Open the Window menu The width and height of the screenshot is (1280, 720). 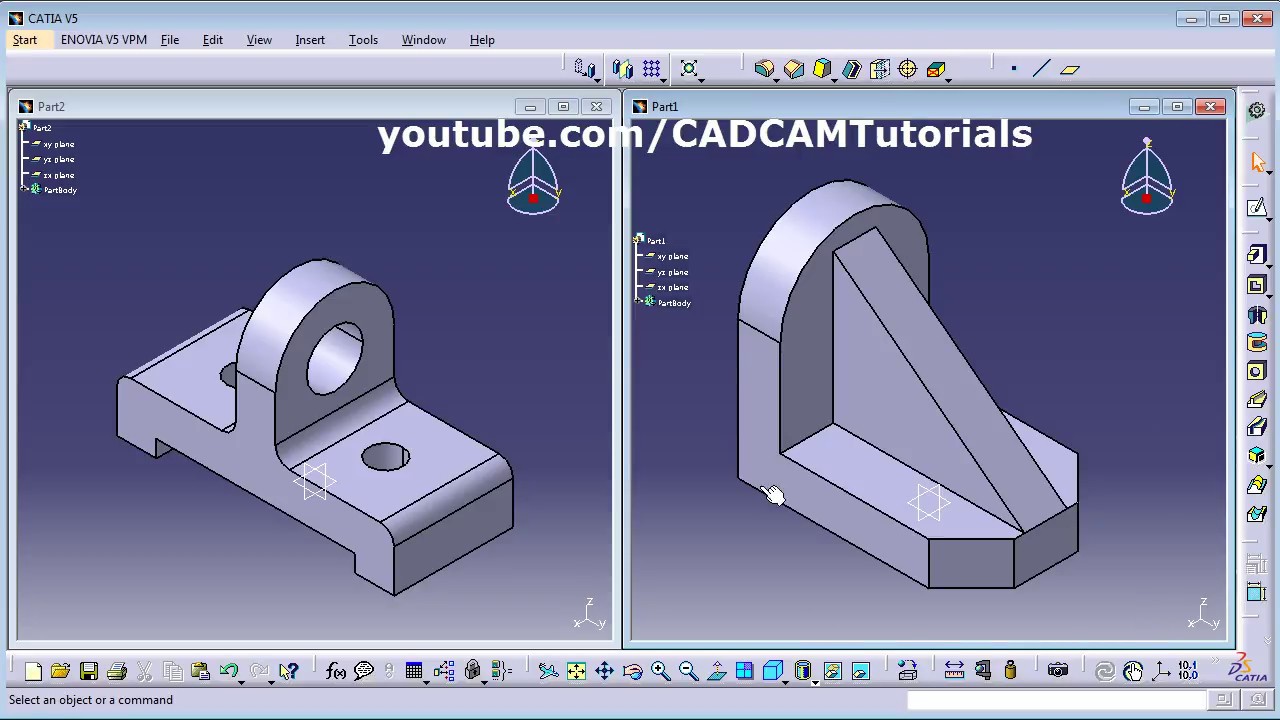tap(424, 40)
